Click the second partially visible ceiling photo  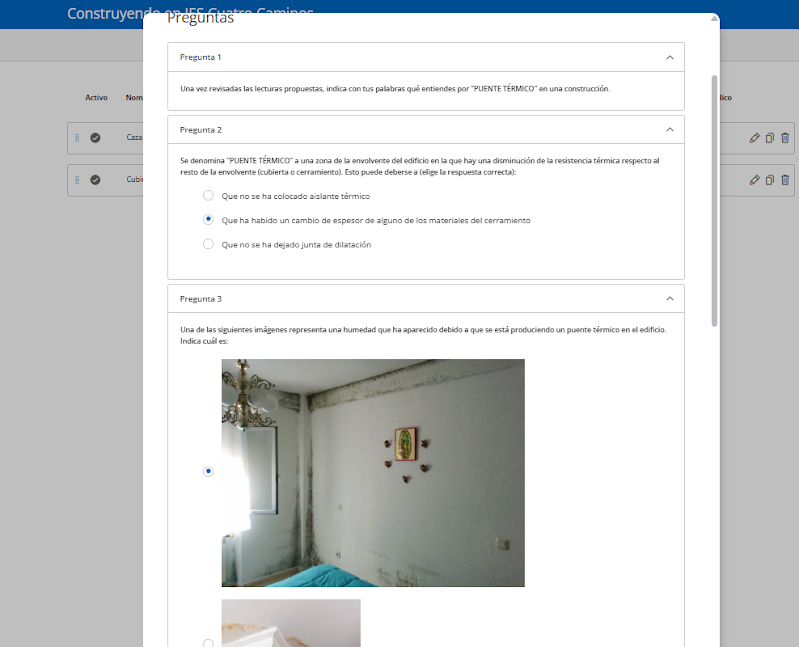291,623
